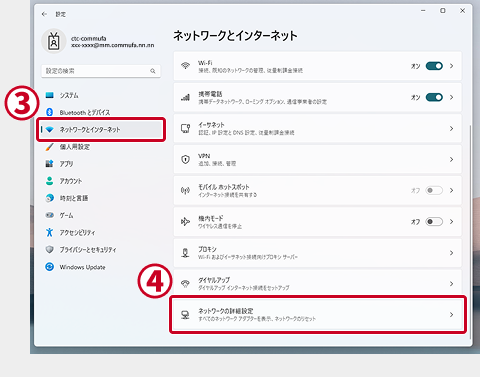
Task: Click the user profile avatar icon
Action: (54, 42)
